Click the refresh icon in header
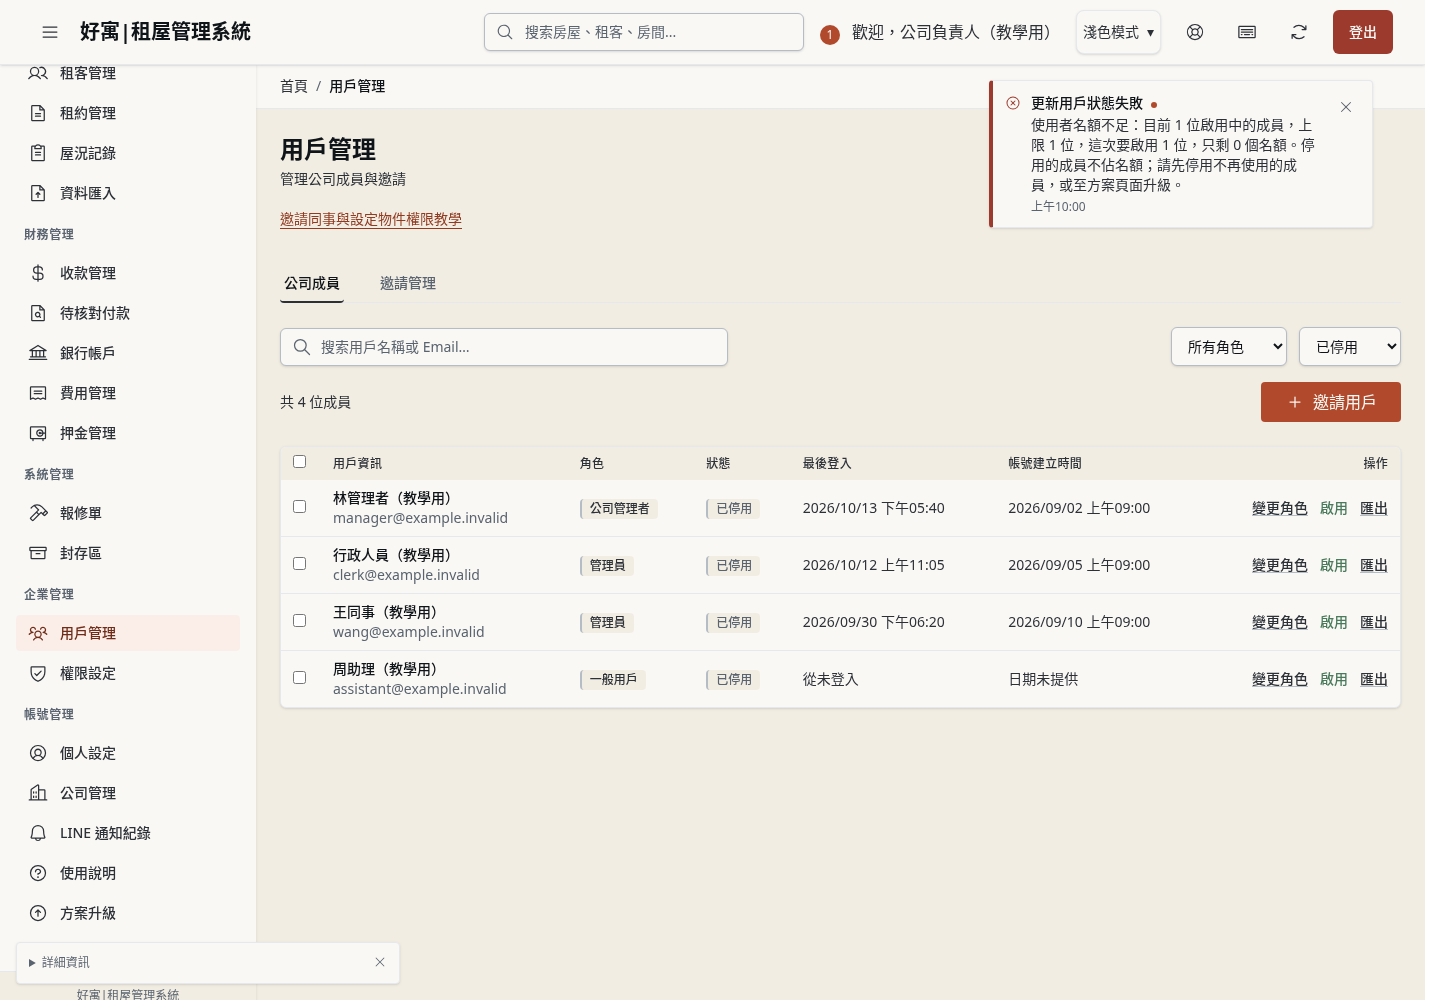Screen dimensions: 1440x1000 1299,32
